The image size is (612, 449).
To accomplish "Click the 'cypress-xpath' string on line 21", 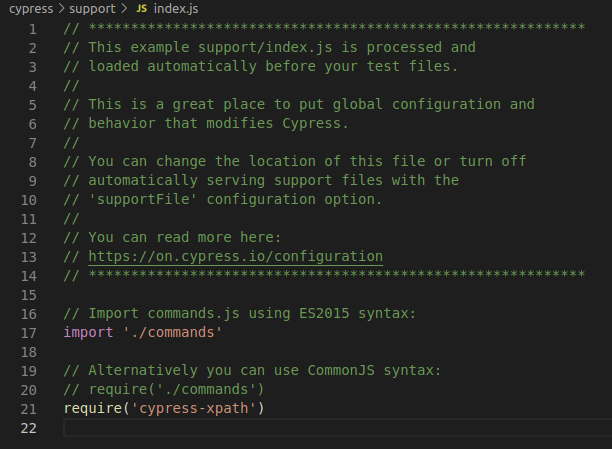I will pos(194,408).
